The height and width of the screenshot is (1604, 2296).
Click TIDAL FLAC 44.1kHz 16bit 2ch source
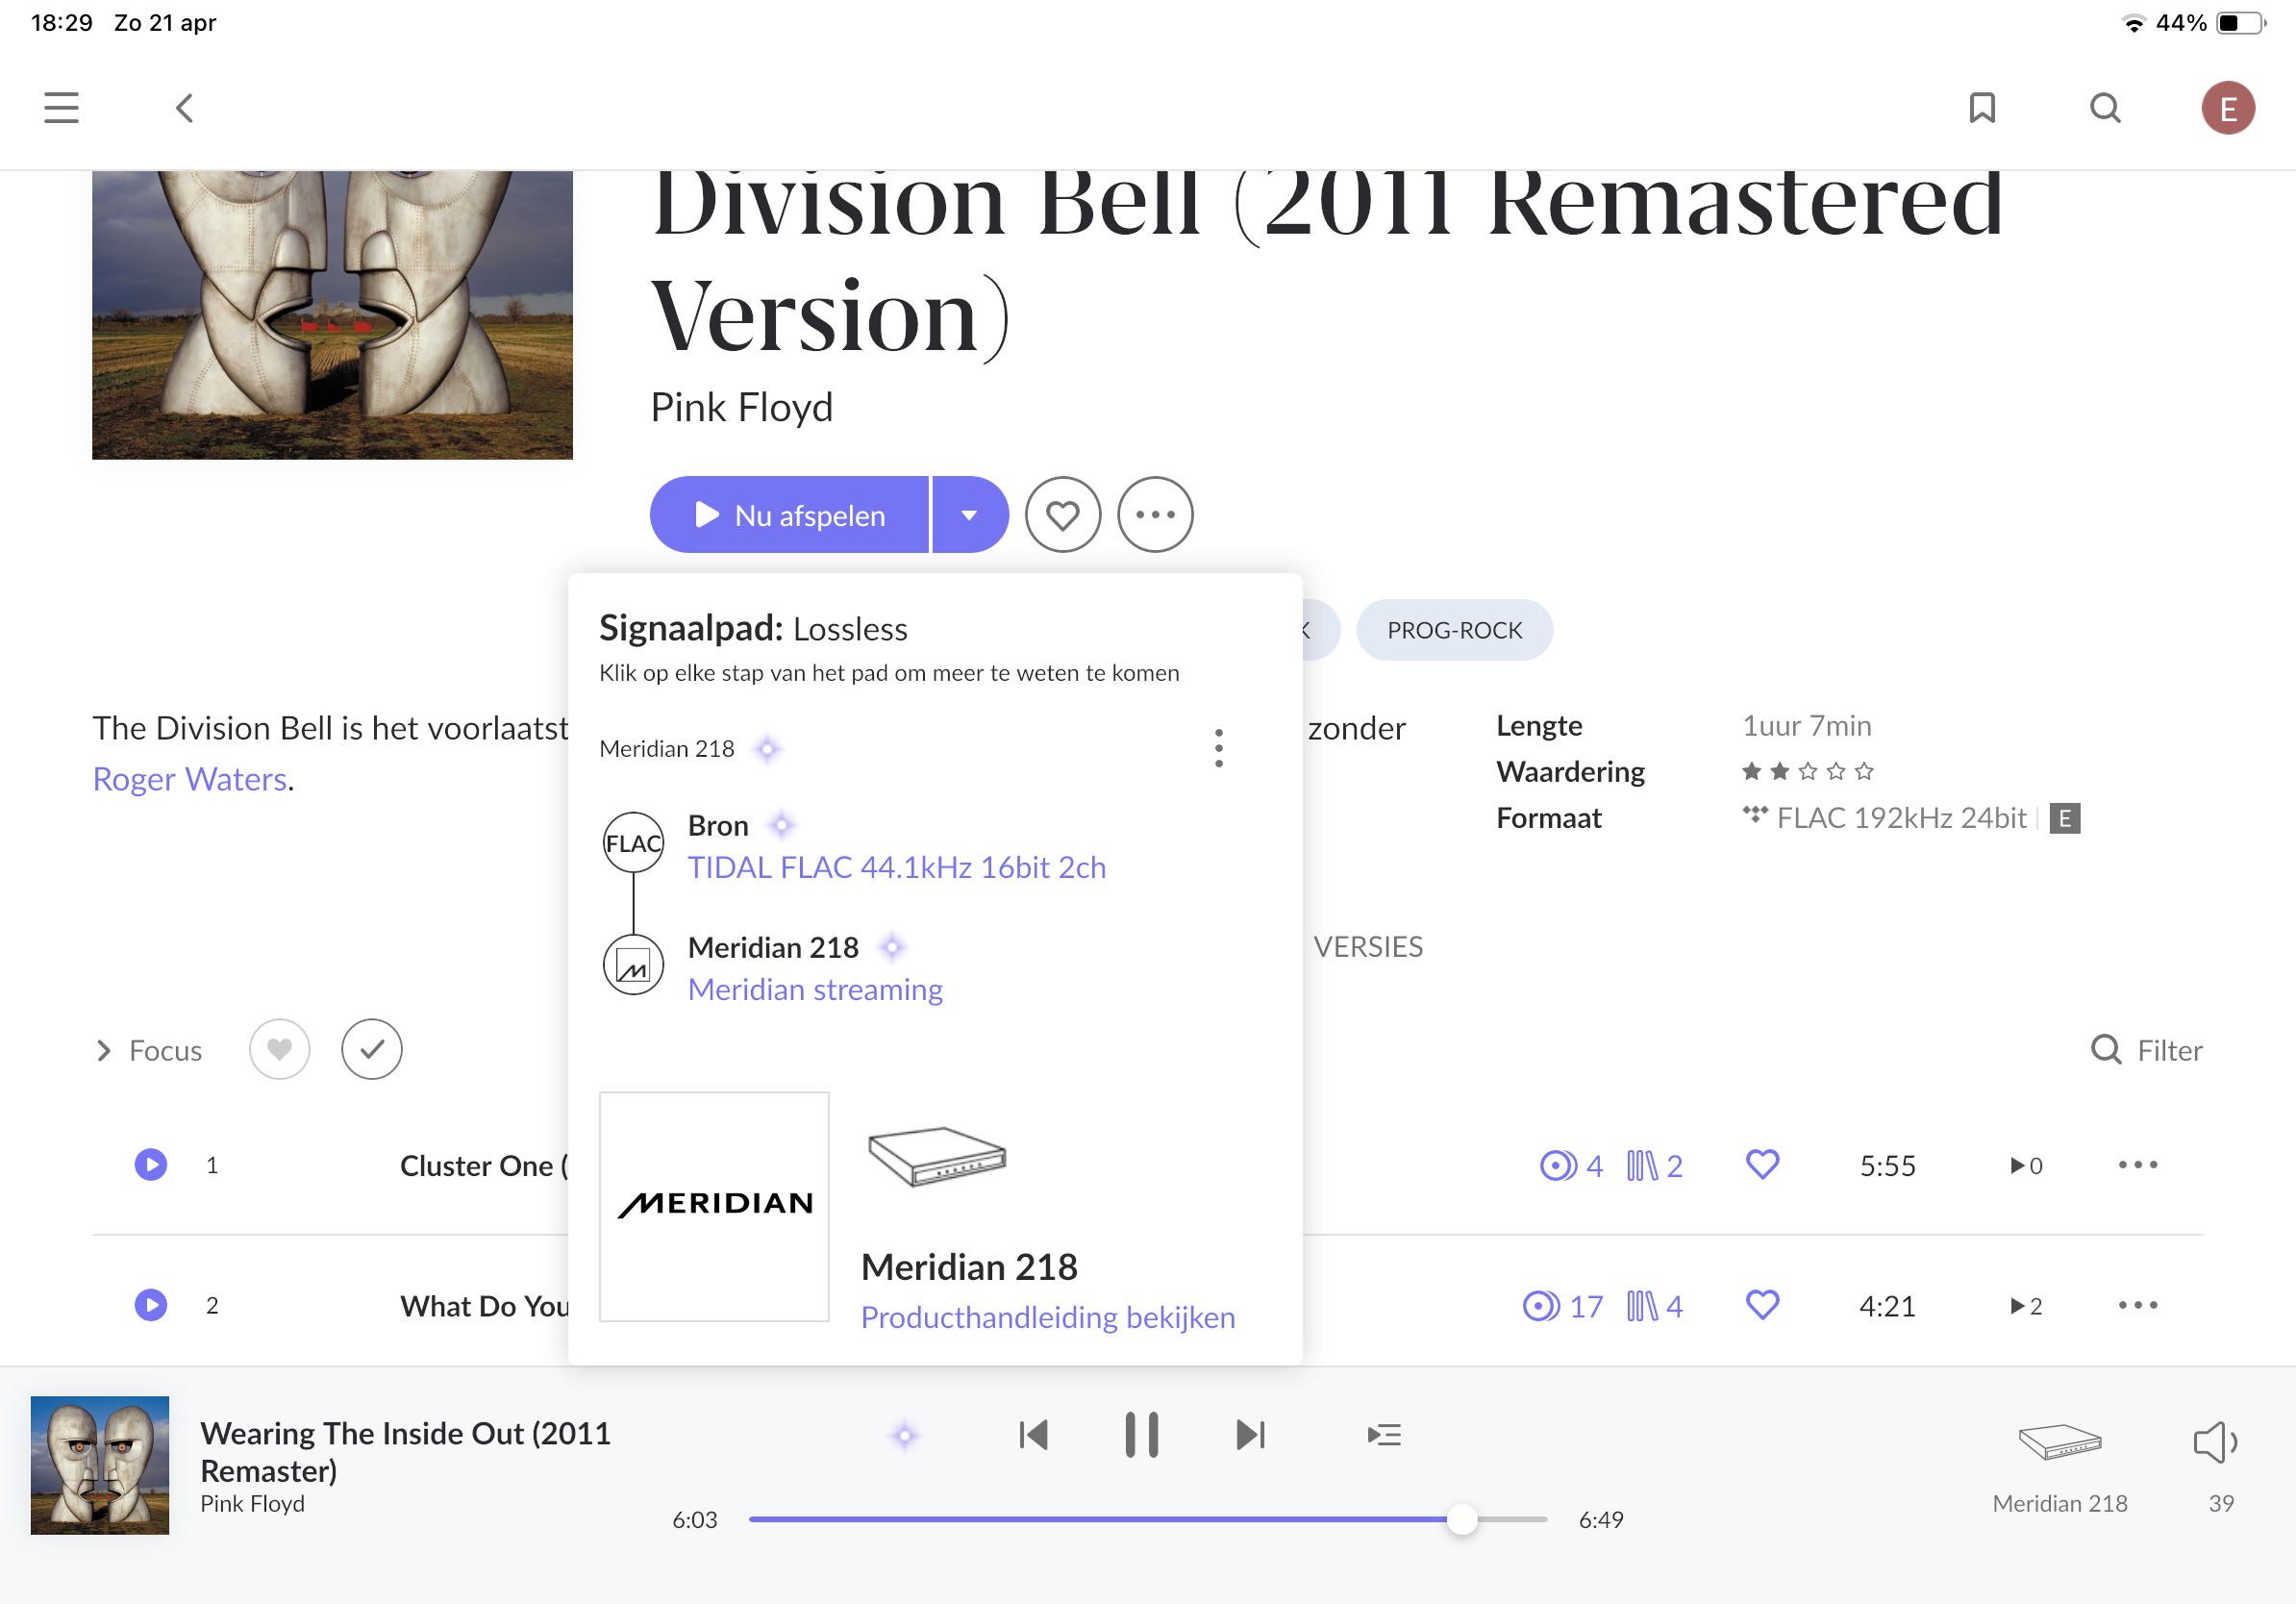click(x=897, y=867)
